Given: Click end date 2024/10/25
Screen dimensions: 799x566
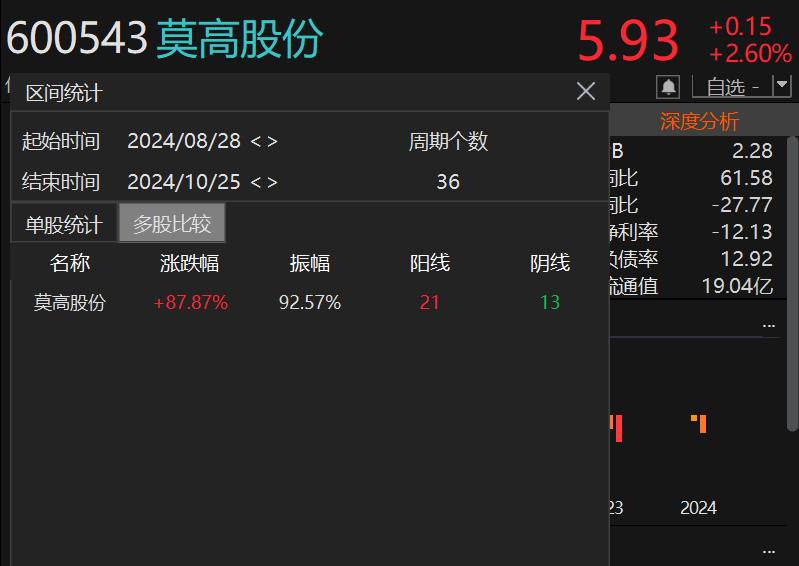Looking at the screenshot, I should tap(184, 182).
